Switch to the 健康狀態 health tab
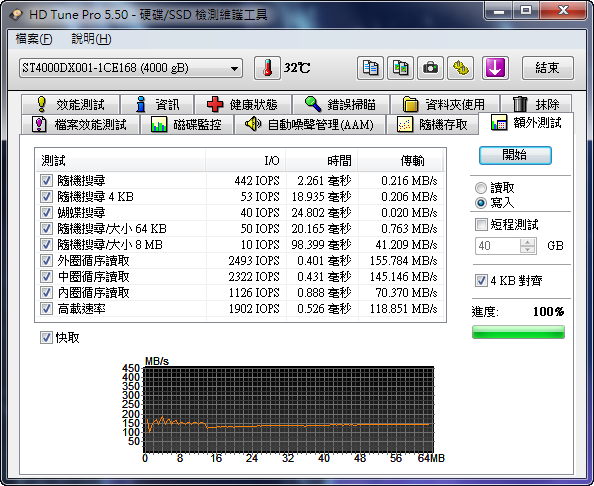This screenshot has width=594, height=486. click(x=242, y=104)
